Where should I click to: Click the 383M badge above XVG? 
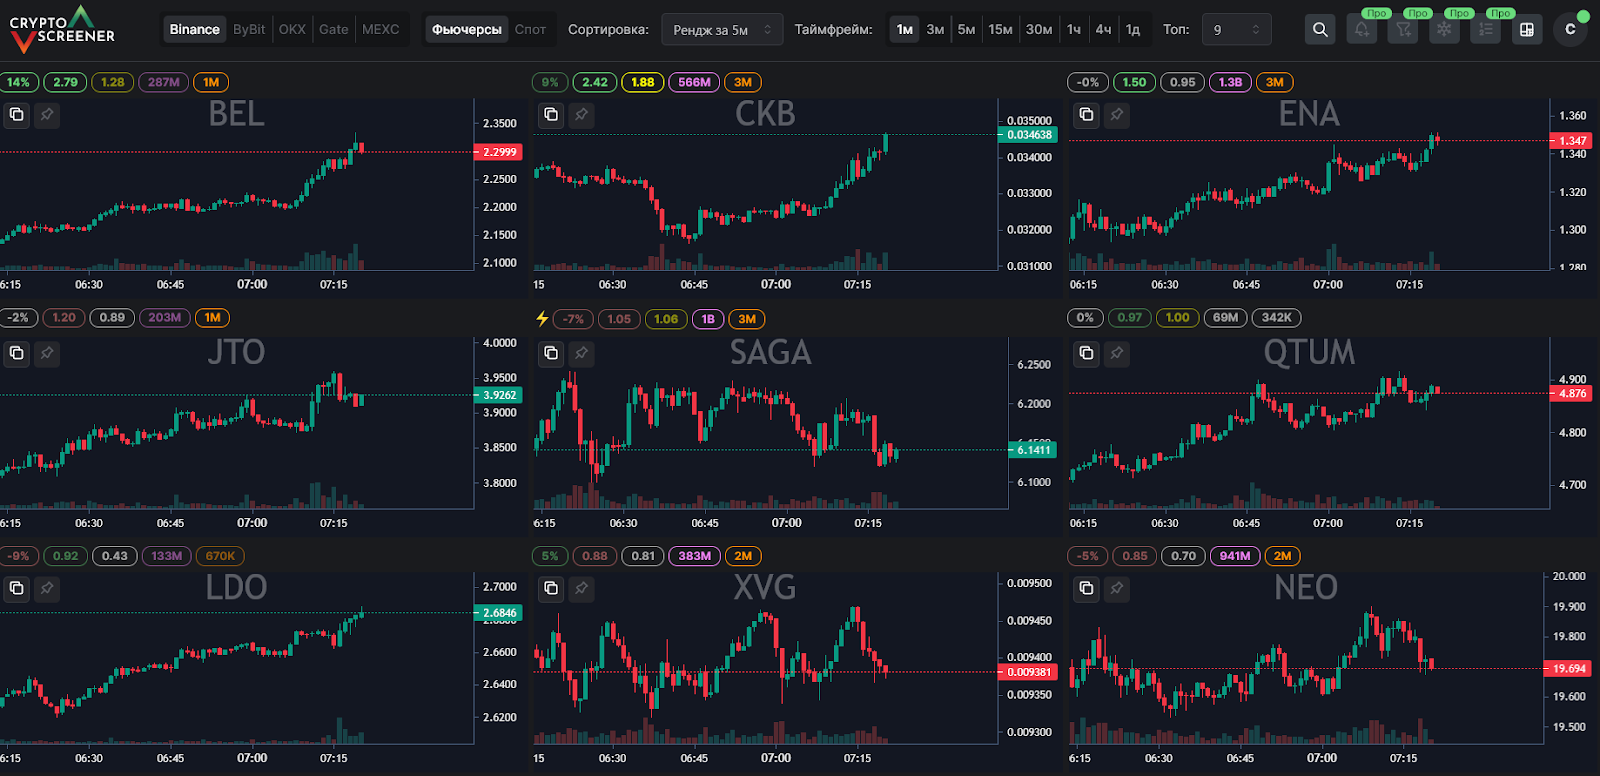click(x=694, y=556)
